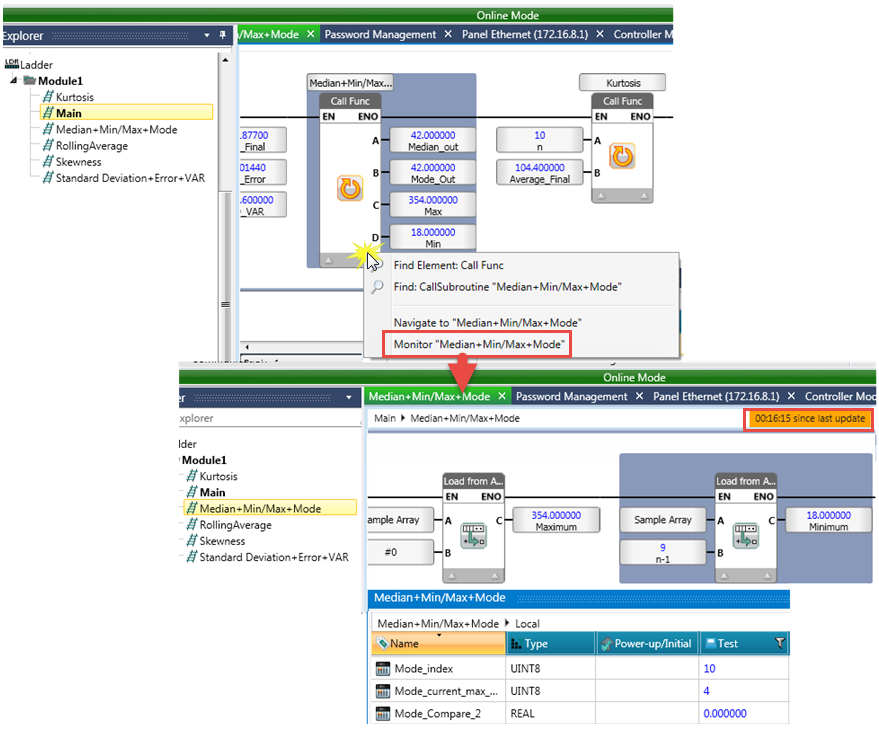This screenshot has height=741, width=879.
Task: Click the upper Explorer vertical scrollbar
Action: (225, 200)
